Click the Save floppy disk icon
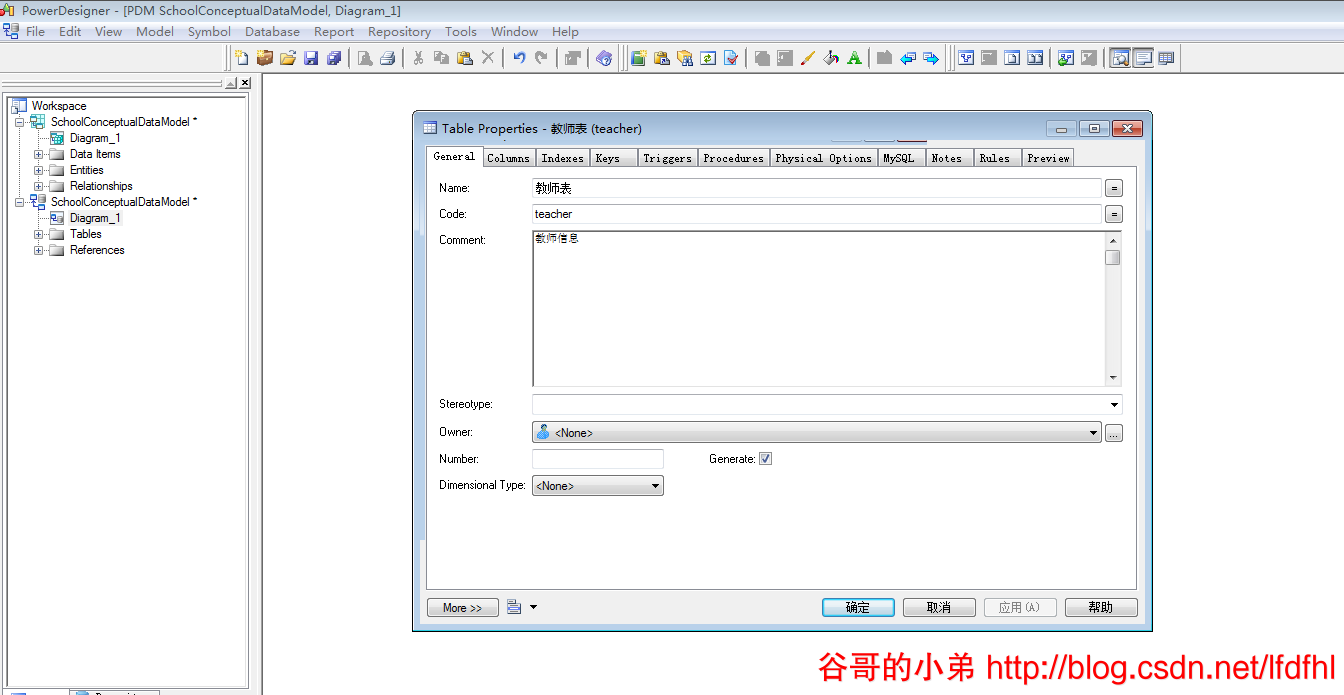Image resolution: width=1344 pixels, height=695 pixels. (x=311, y=58)
